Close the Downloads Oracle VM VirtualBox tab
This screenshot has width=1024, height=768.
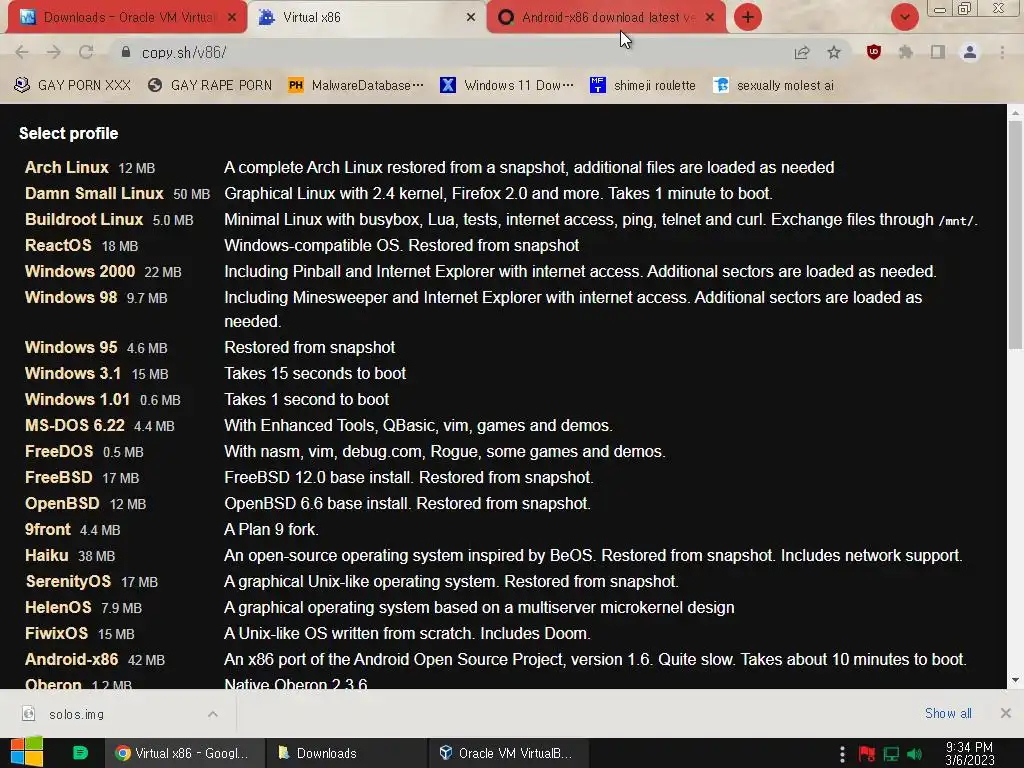(232, 18)
